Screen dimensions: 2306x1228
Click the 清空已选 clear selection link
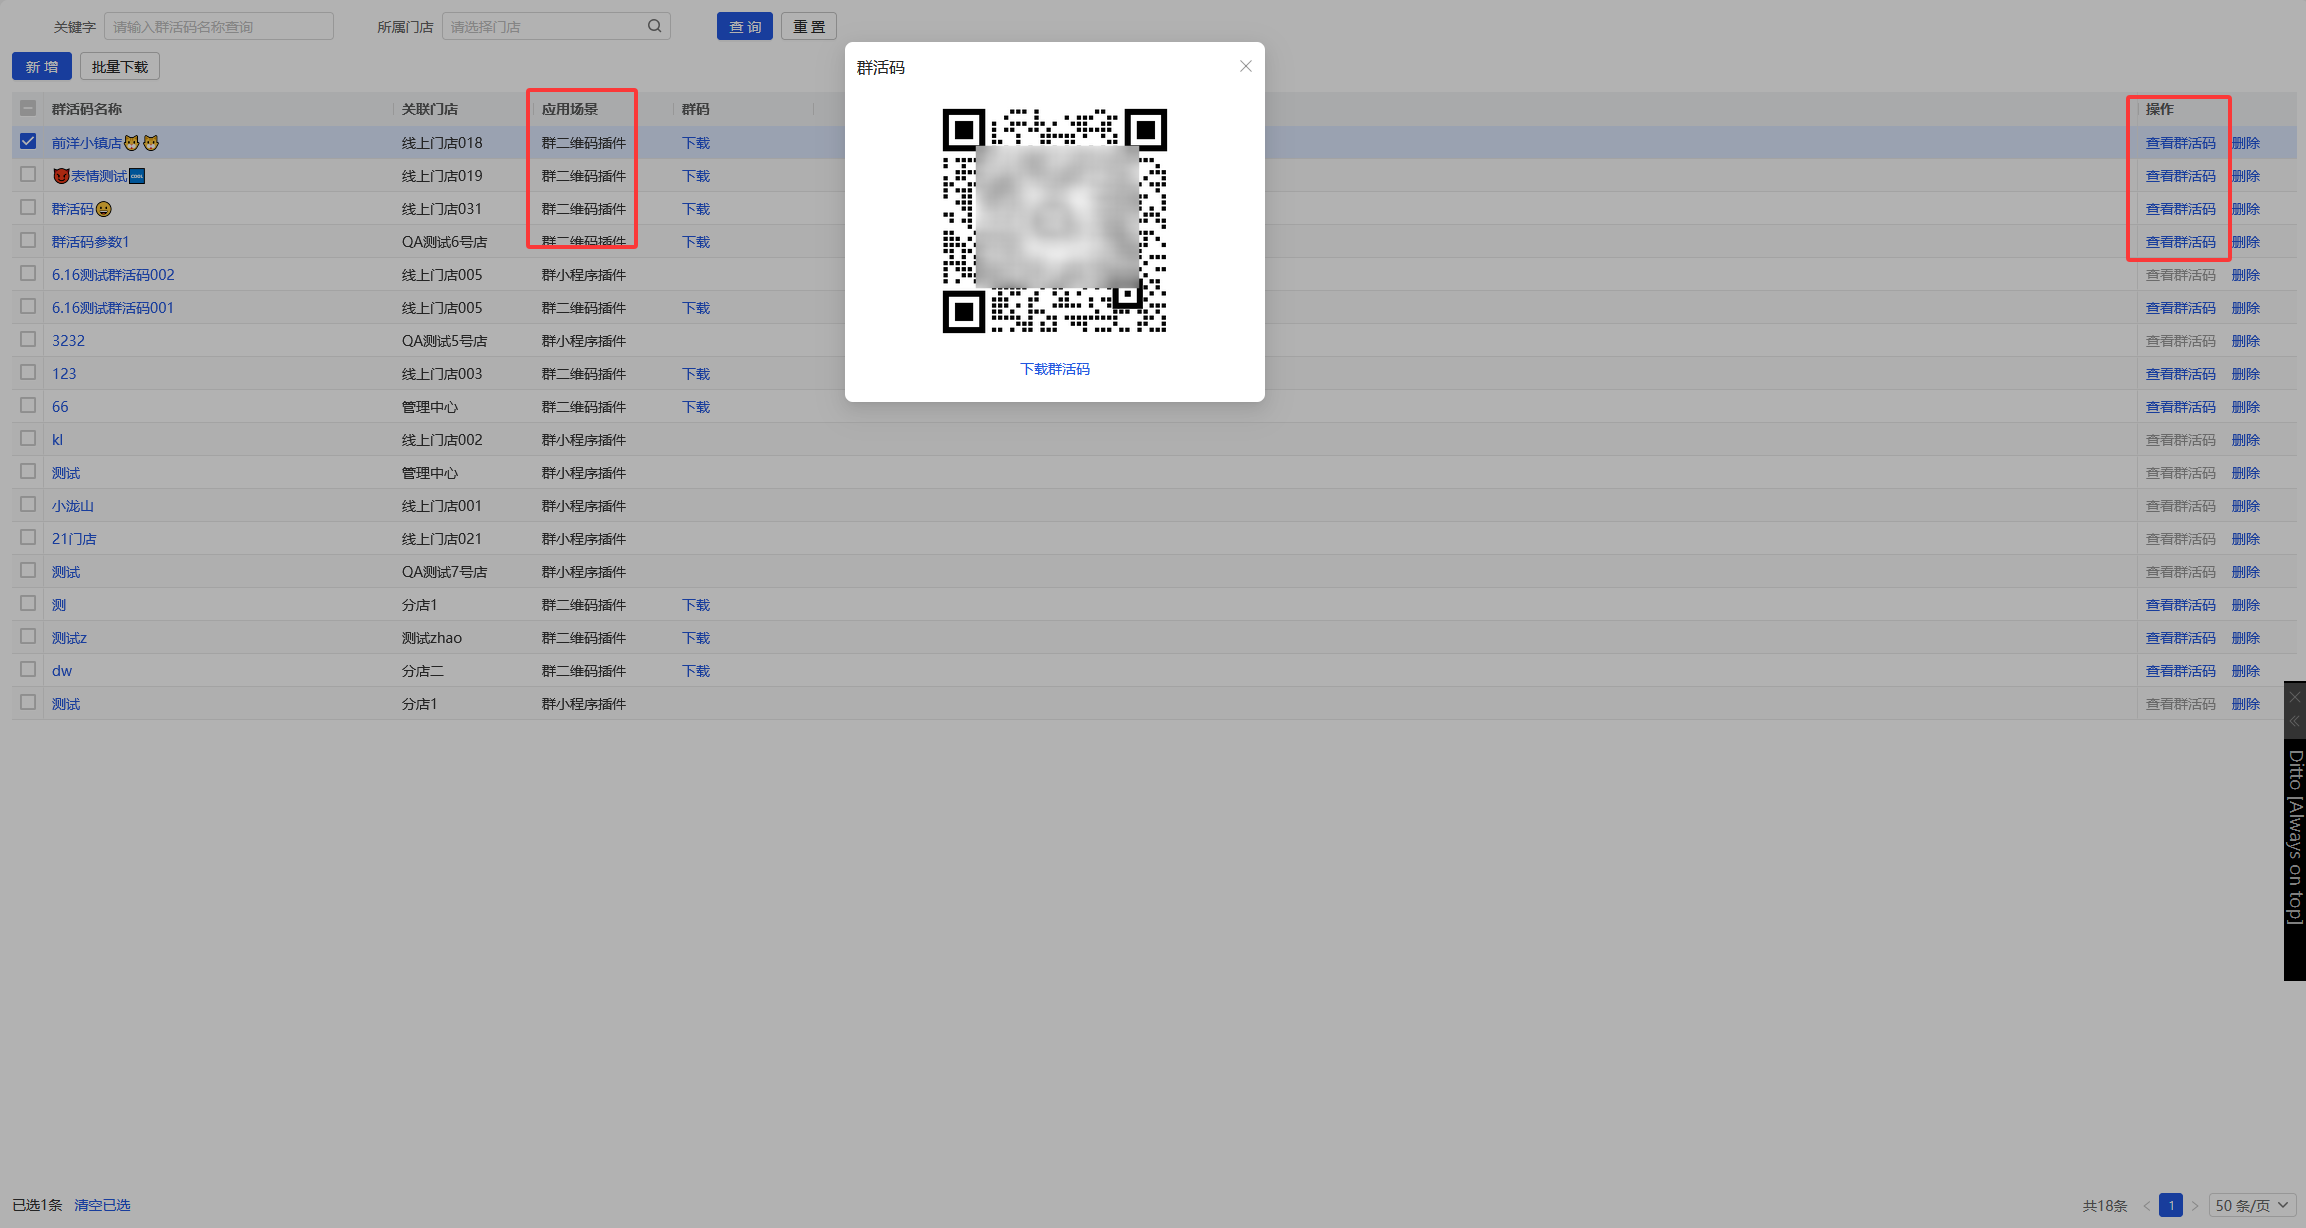coord(102,1205)
